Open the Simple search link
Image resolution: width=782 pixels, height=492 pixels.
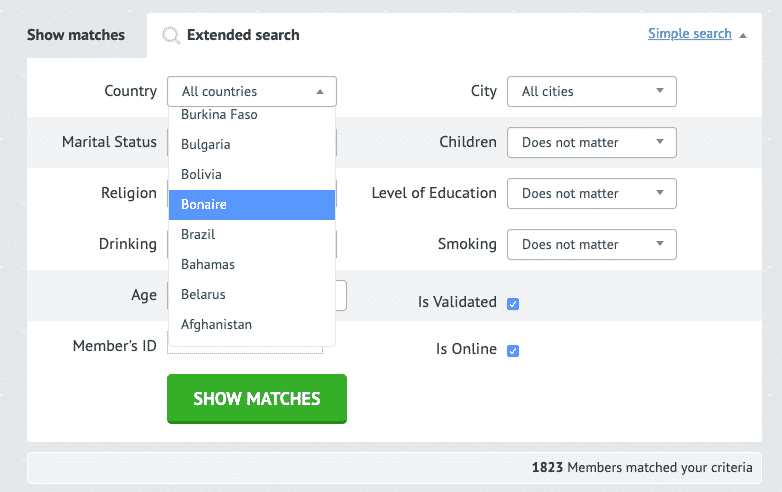(690, 33)
